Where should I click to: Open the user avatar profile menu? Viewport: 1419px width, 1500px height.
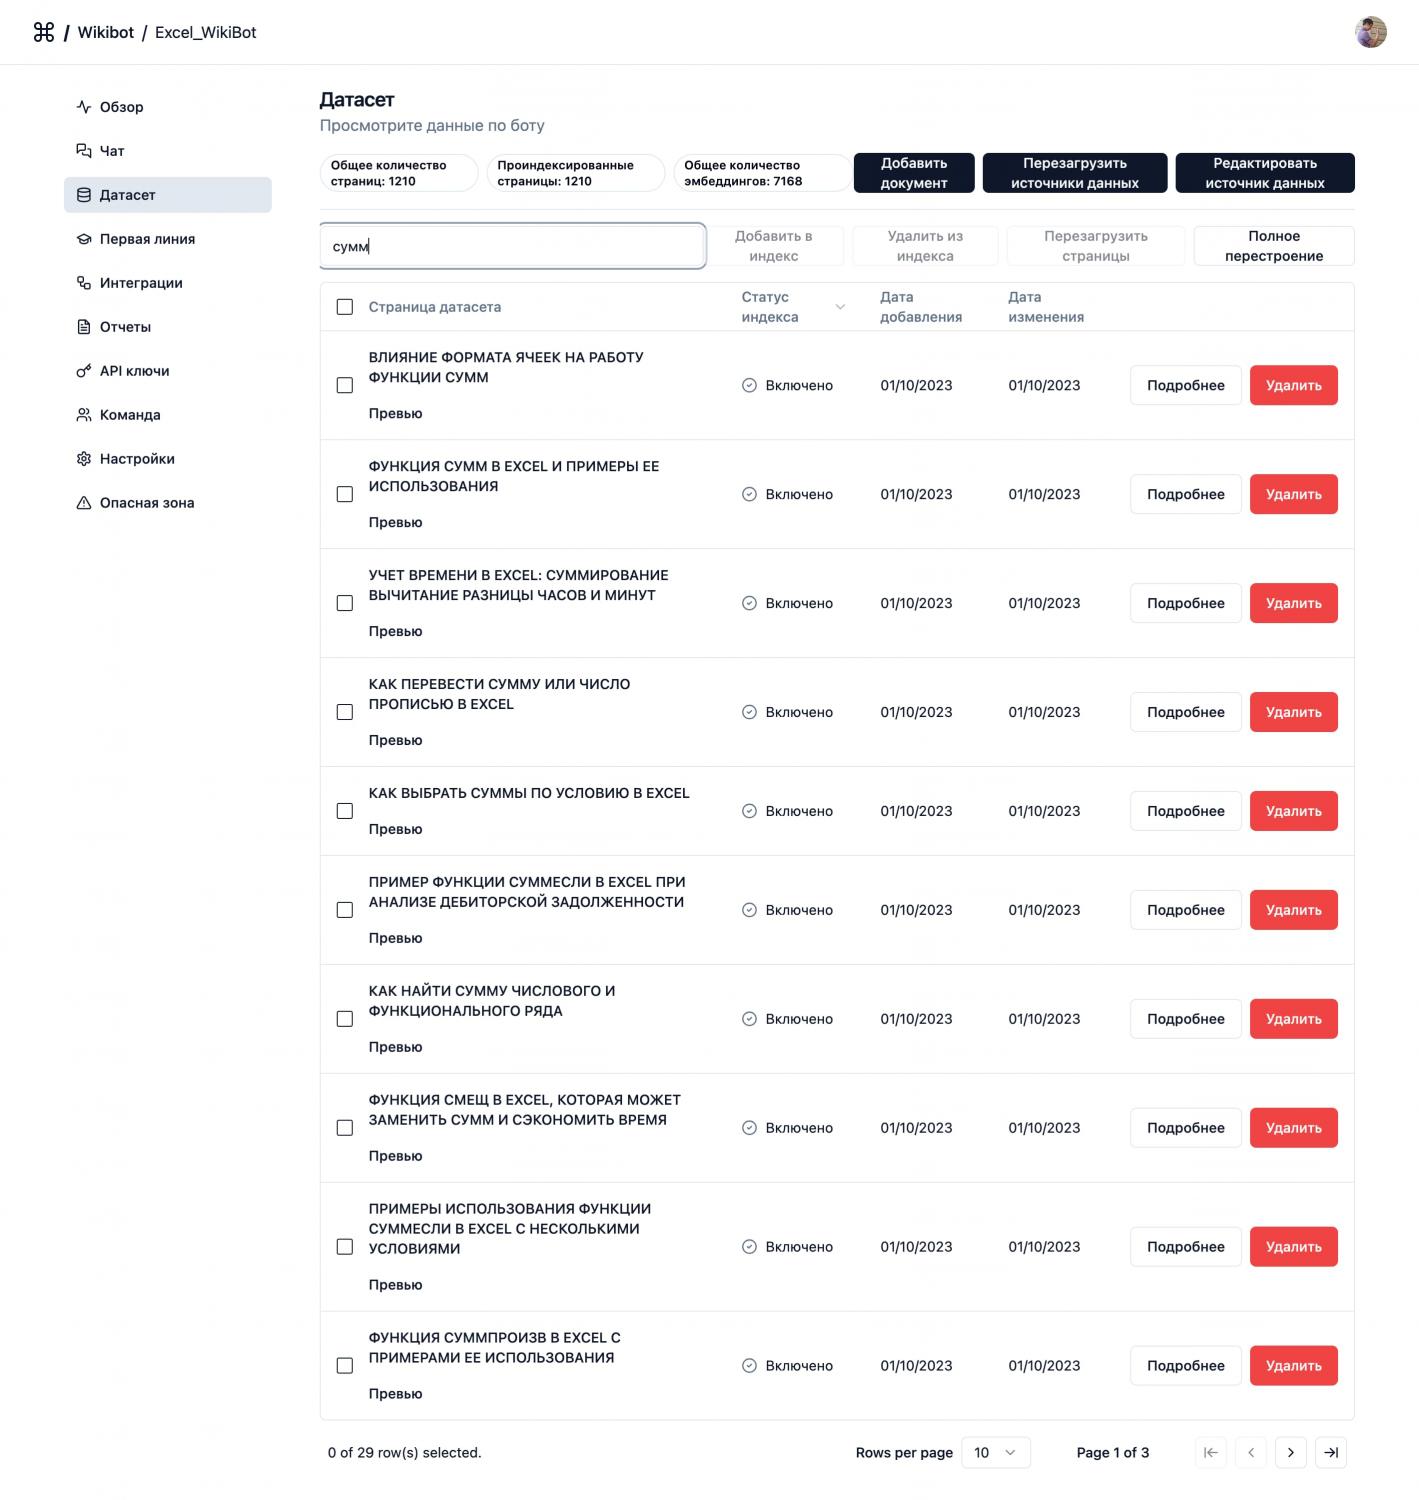pyautogui.click(x=1370, y=32)
